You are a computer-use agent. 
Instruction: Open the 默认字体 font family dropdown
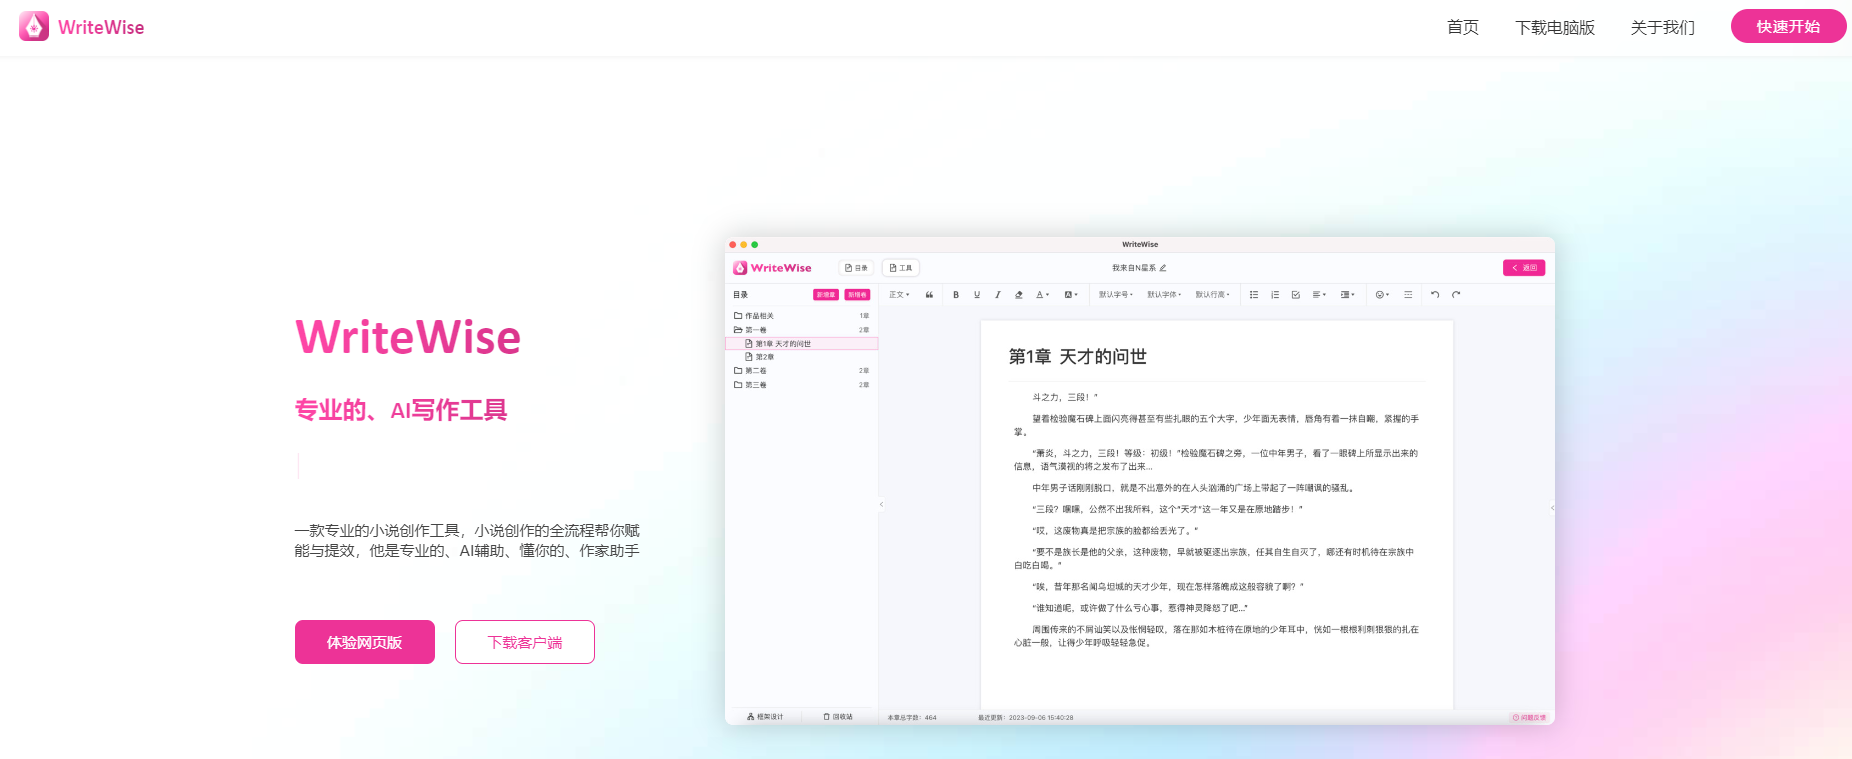tap(1164, 295)
